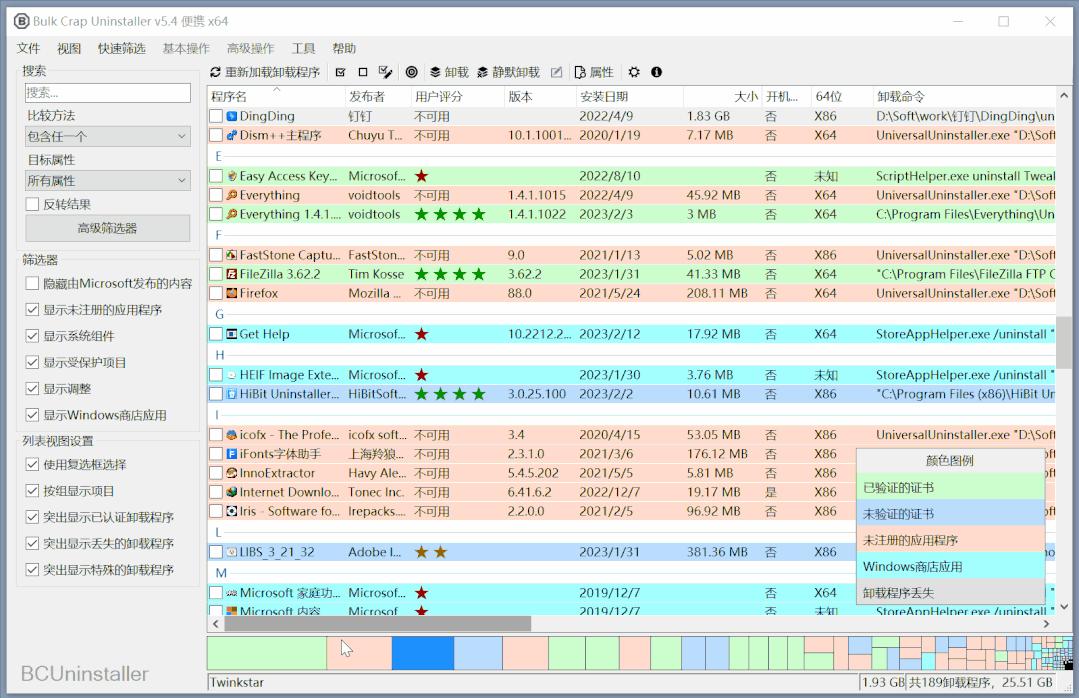Click the 高级筛选器 button

tap(107, 228)
